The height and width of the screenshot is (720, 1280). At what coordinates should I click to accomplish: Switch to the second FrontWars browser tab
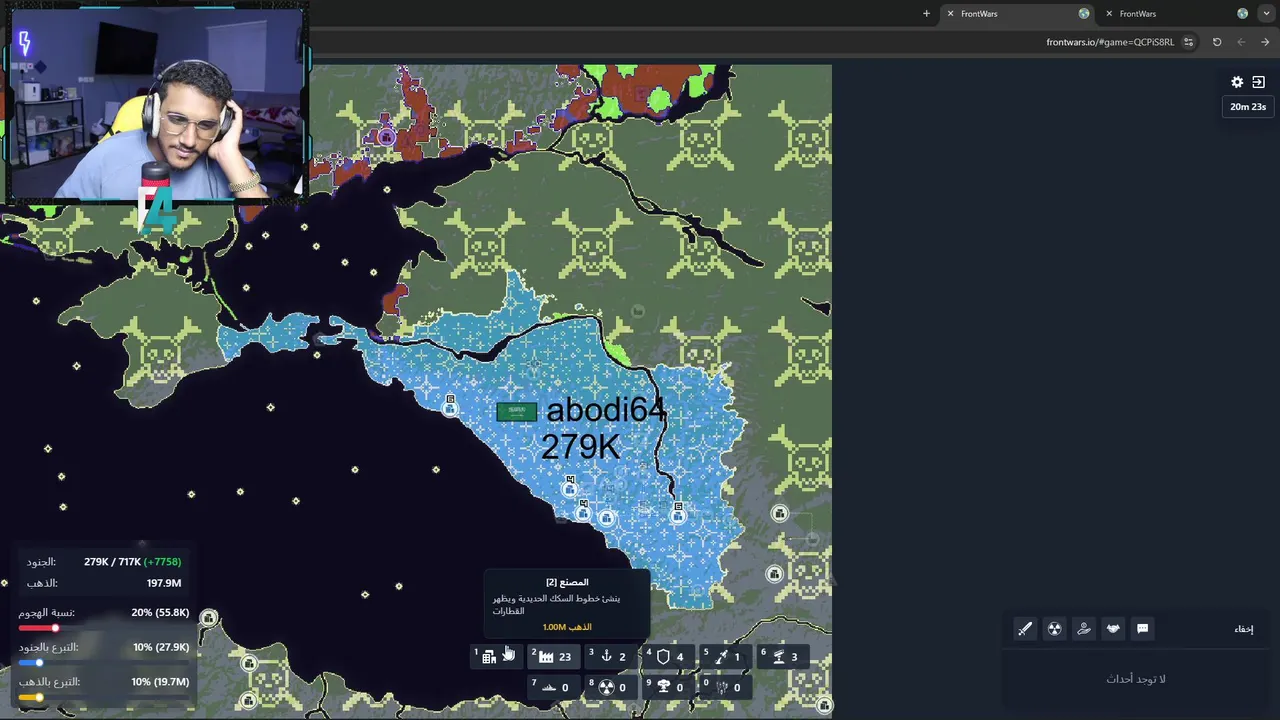1178,14
